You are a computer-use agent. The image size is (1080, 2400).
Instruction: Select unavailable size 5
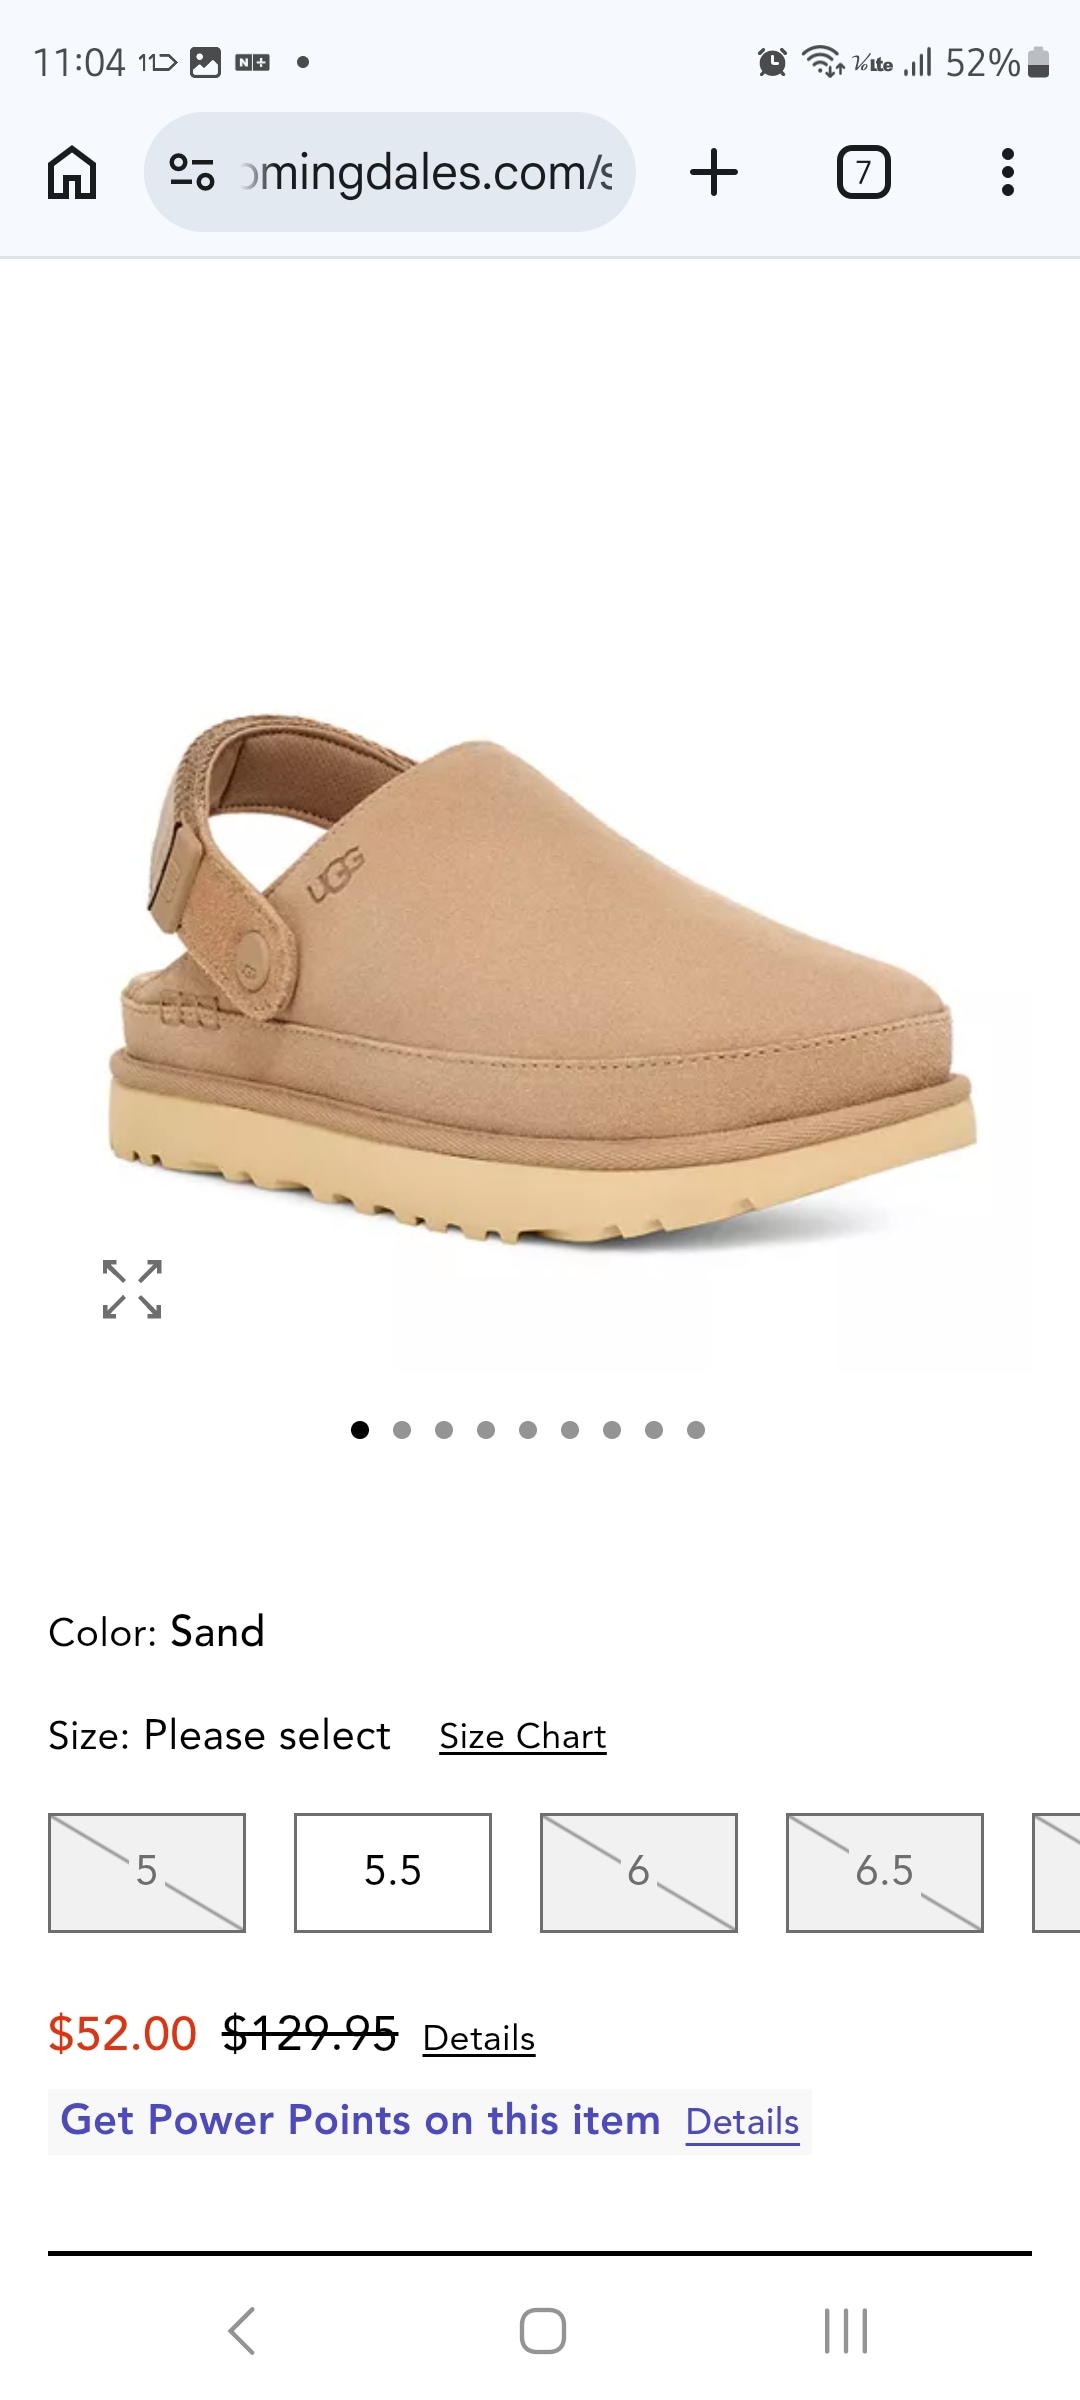147,1872
